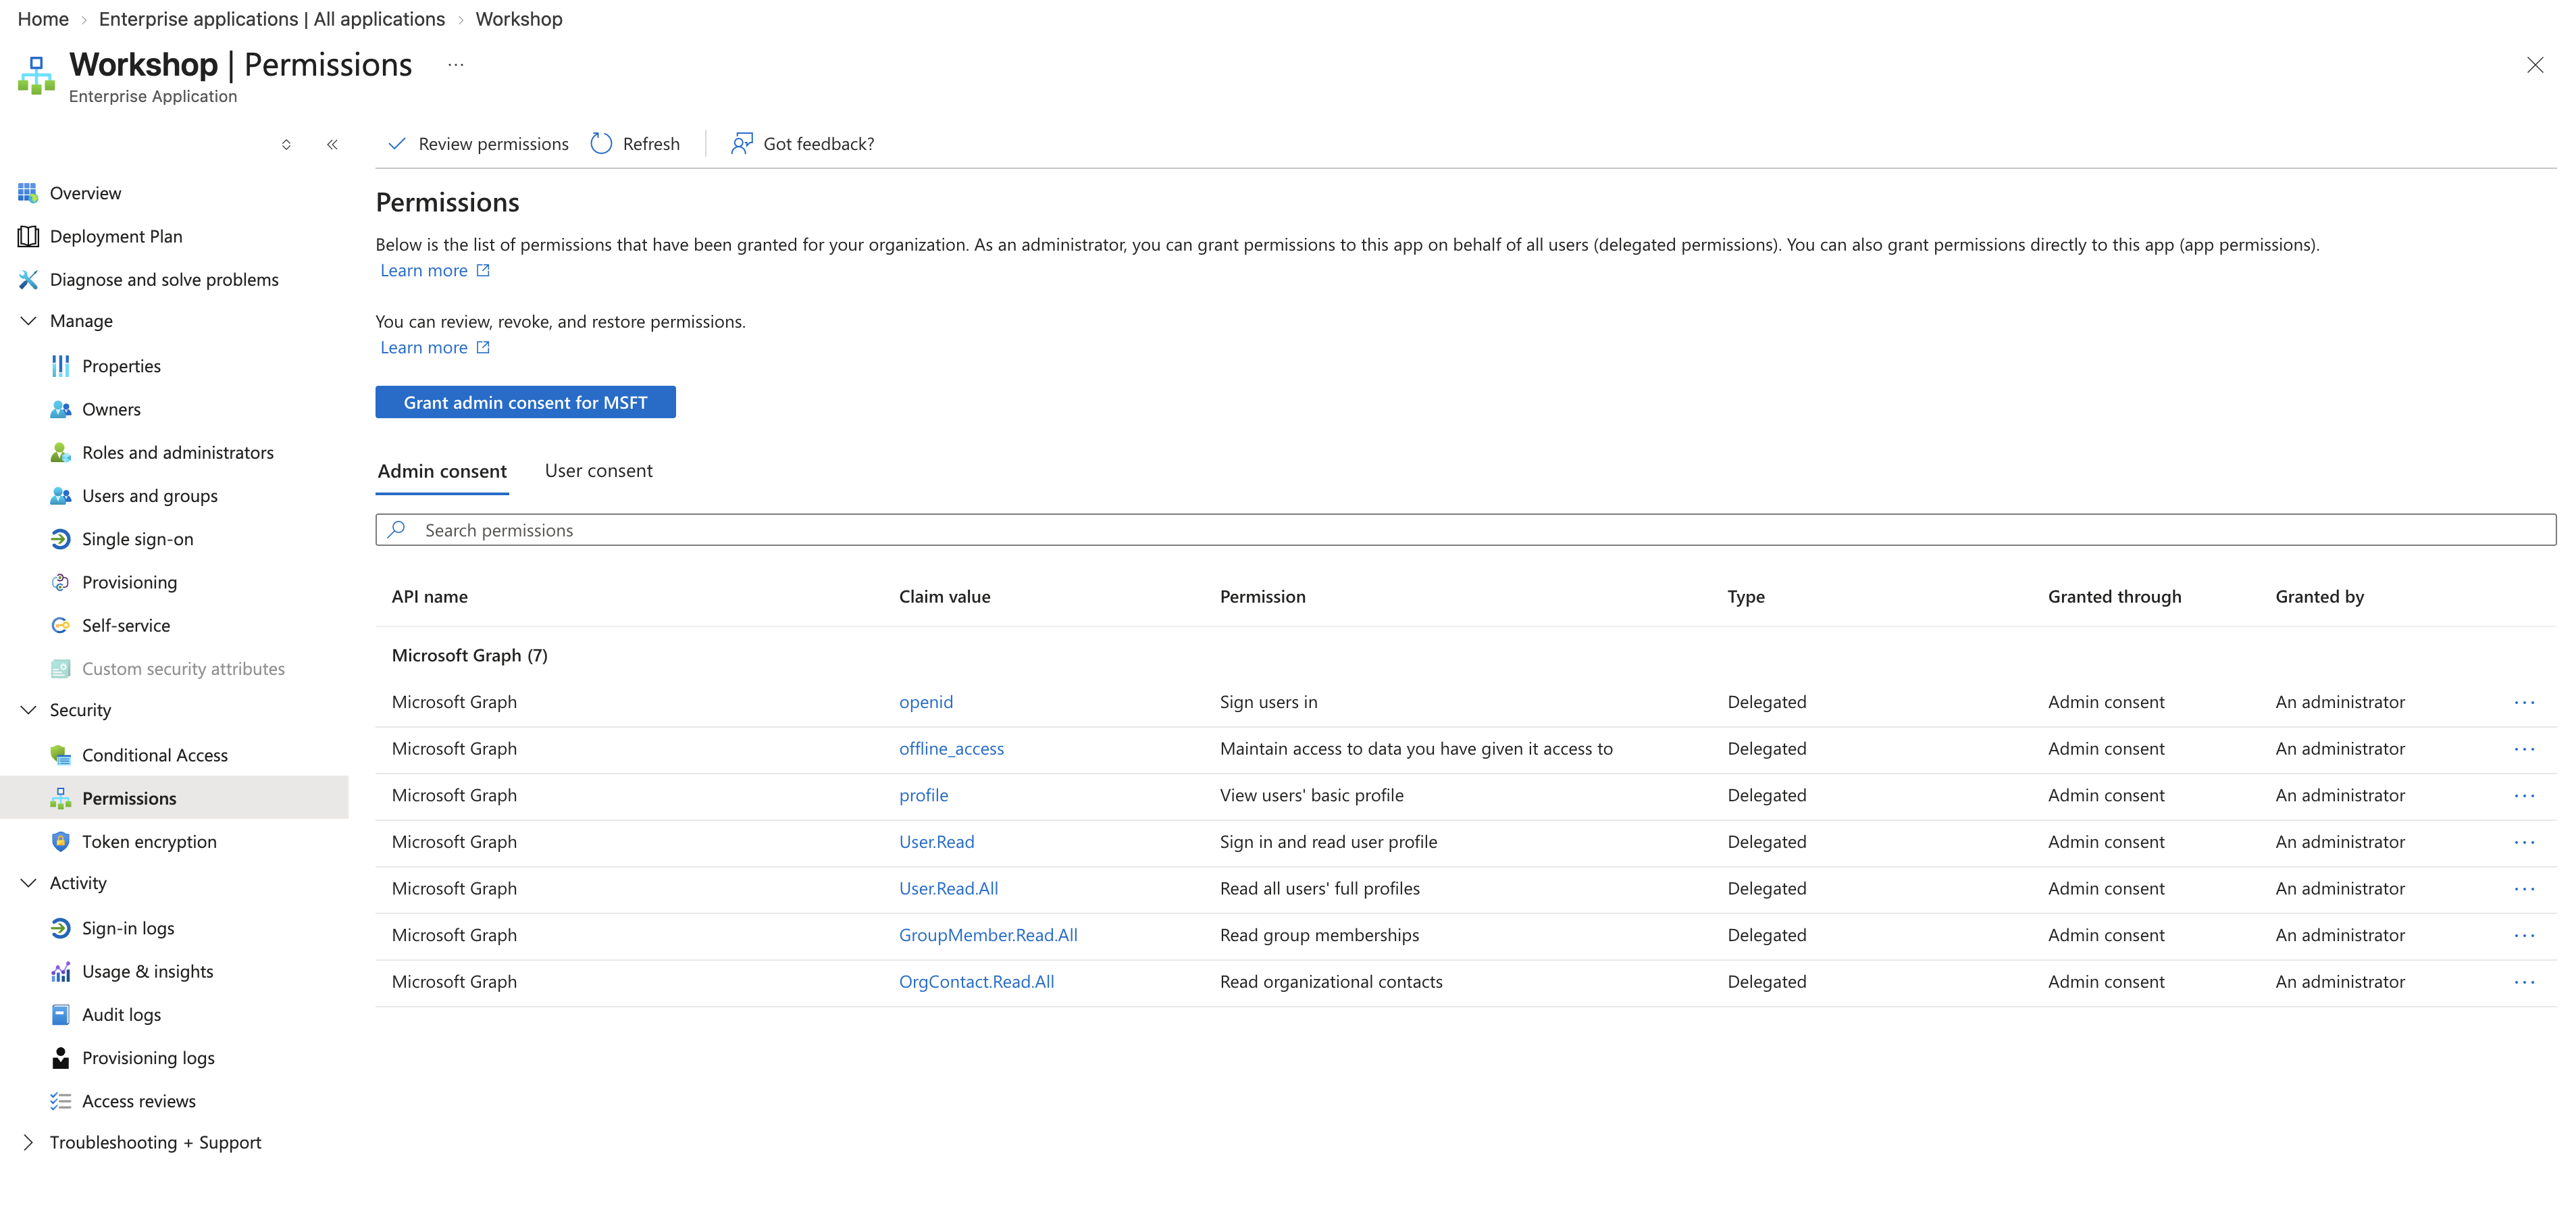Image resolution: width=2576 pixels, height=1208 pixels.
Task: Click the Claim value column header
Action: click(x=944, y=597)
